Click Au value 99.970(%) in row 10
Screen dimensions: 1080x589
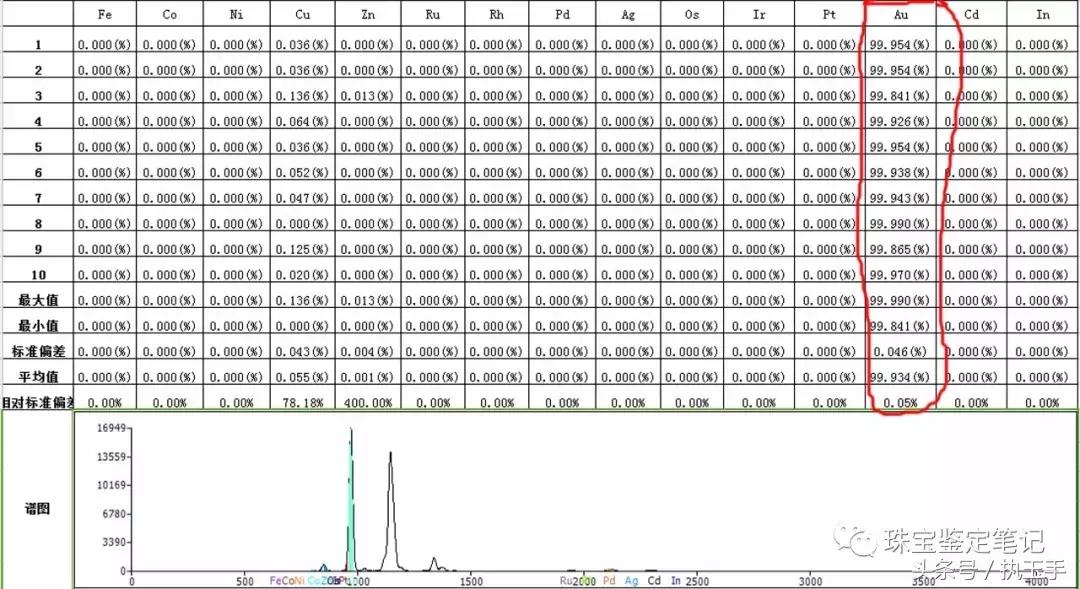click(900, 275)
